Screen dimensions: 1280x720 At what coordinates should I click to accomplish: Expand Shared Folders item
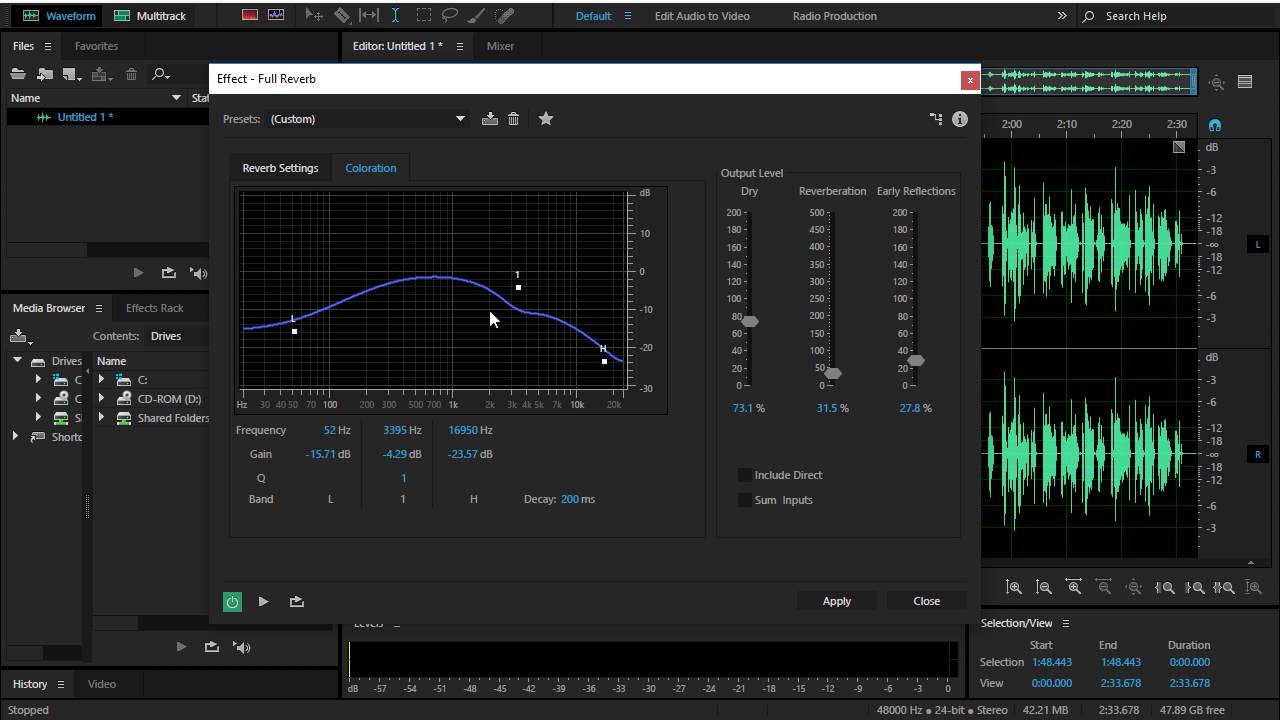[101, 418]
